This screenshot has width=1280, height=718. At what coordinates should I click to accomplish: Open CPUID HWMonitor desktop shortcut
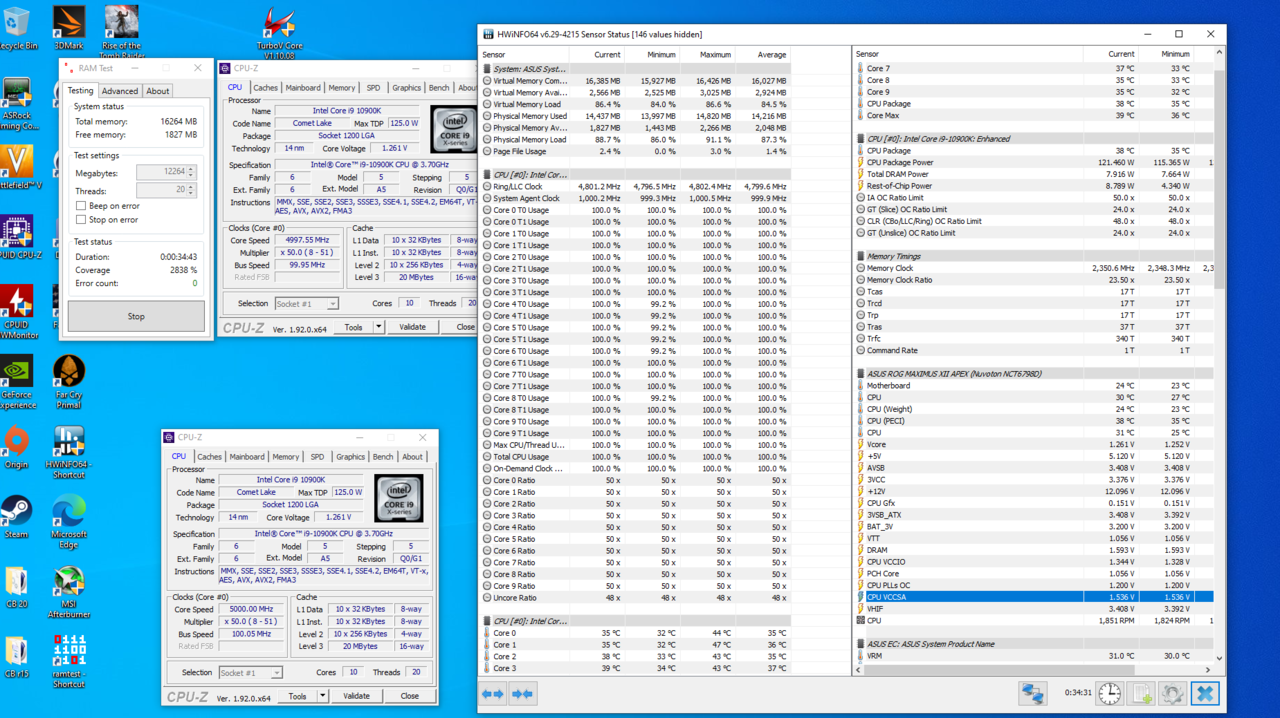[x=17, y=311]
